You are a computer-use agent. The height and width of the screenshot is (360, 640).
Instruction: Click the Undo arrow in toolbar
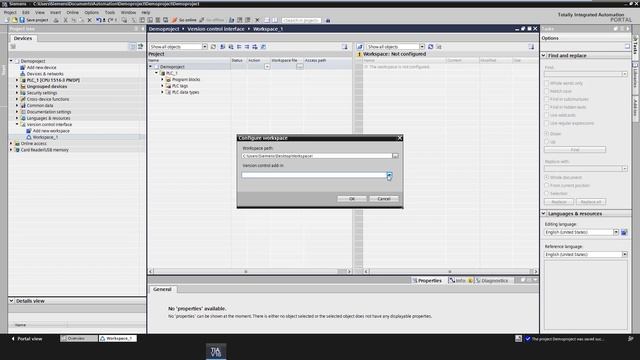[x=98, y=20]
